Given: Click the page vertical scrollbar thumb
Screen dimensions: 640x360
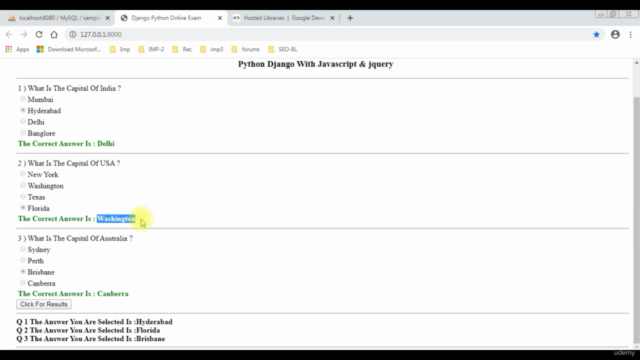Looking at the screenshot, I should pyautogui.click(x=636, y=220).
